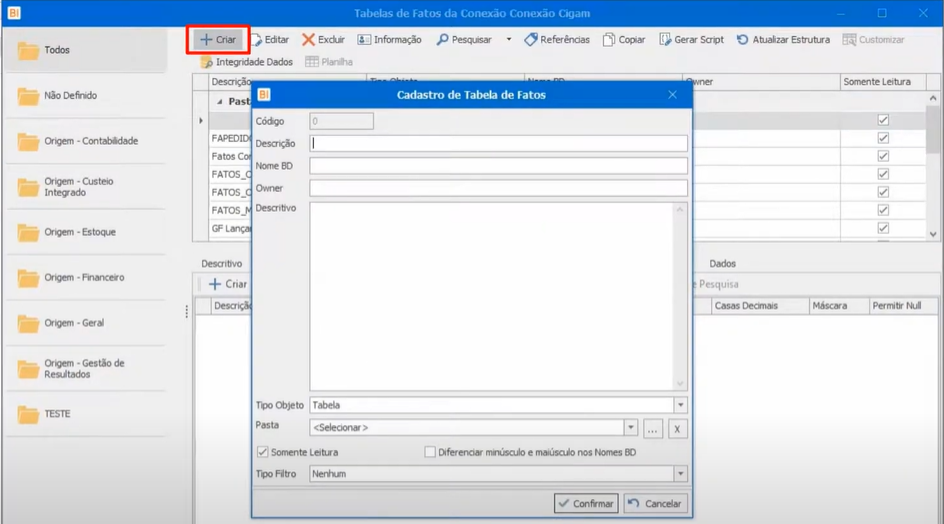This screenshot has height=524, width=944.
Task: Select the Todos folder
Action: (86, 50)
